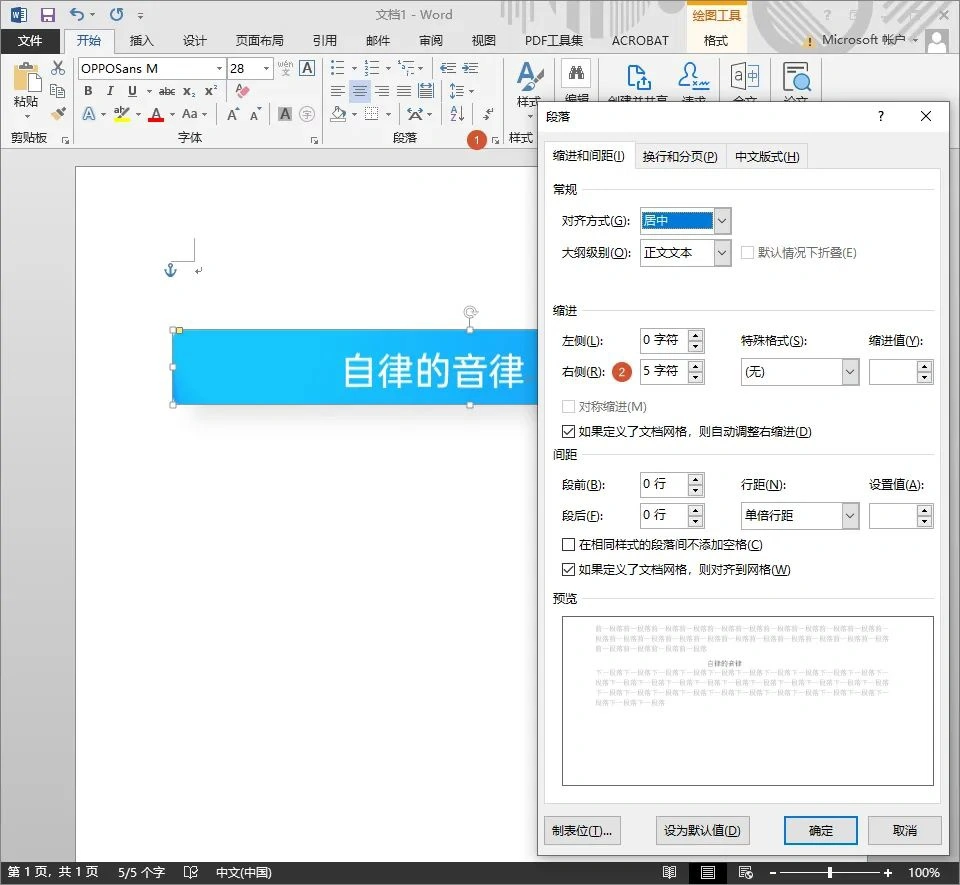Switch to the 换行和分页 tab
This screenshot has width=960, height=885.
[x=680, y=156]
